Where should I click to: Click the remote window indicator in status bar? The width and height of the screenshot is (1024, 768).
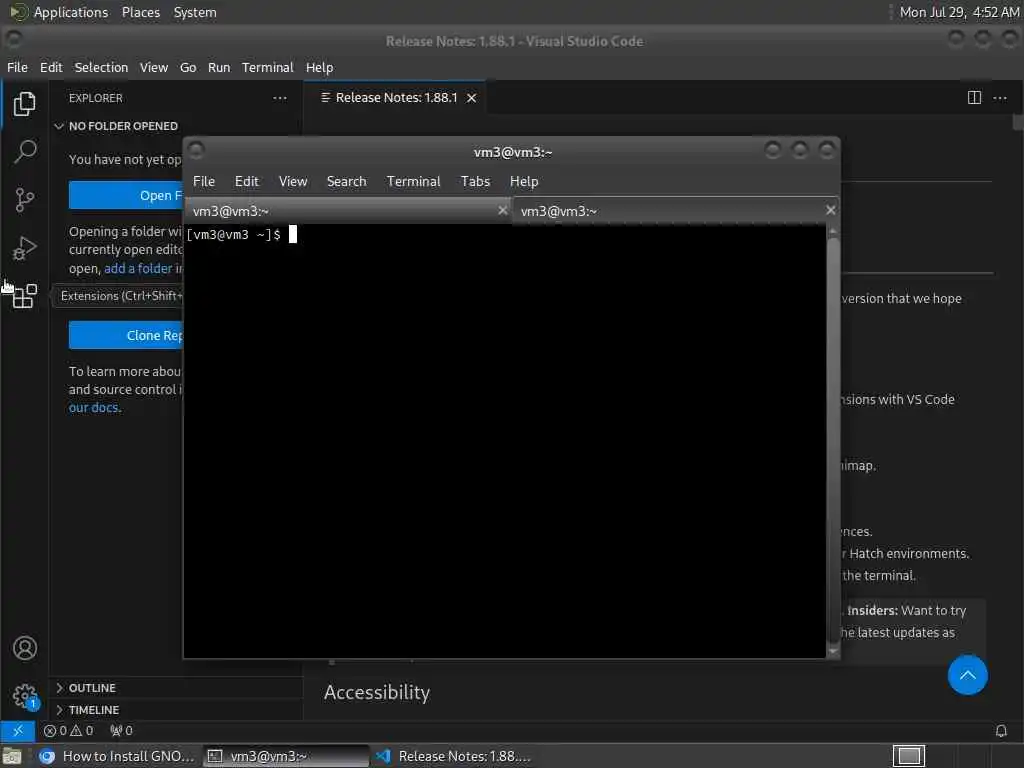(18, 731)
